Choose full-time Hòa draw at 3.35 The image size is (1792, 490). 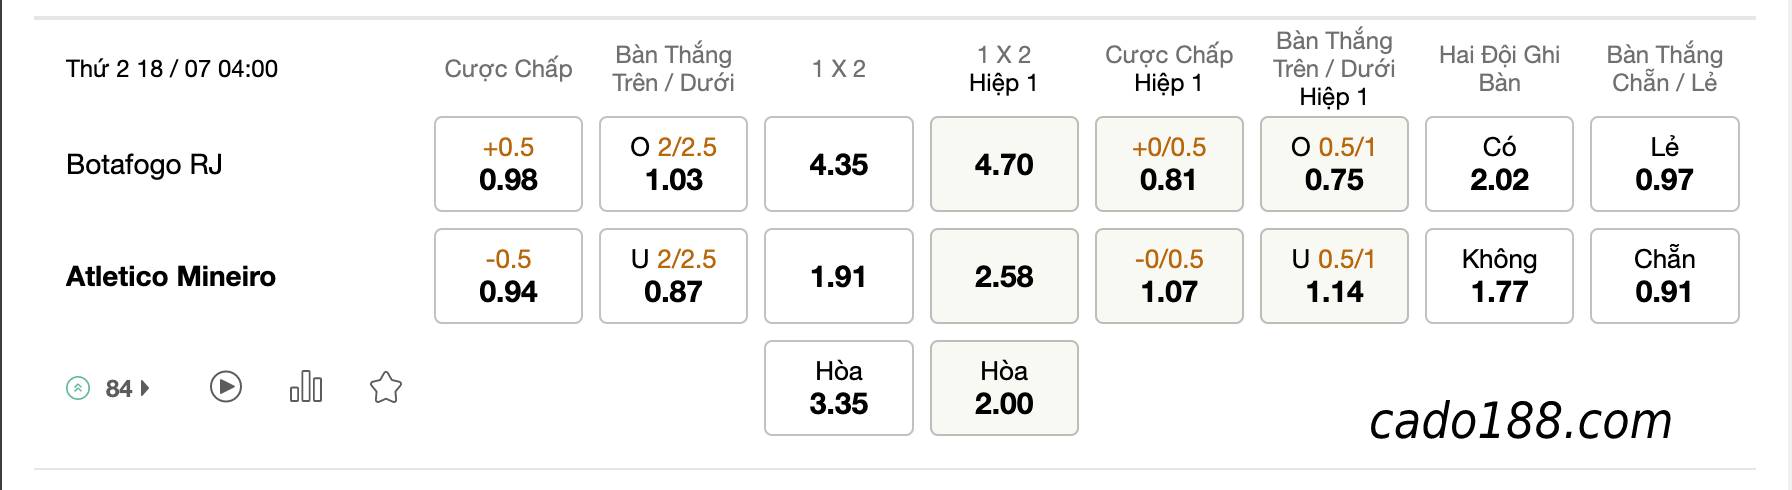(839, 388)
